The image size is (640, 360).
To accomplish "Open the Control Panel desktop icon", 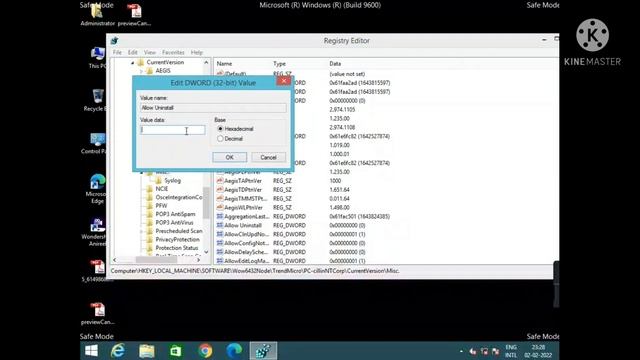I will click(x=98, y=140).
